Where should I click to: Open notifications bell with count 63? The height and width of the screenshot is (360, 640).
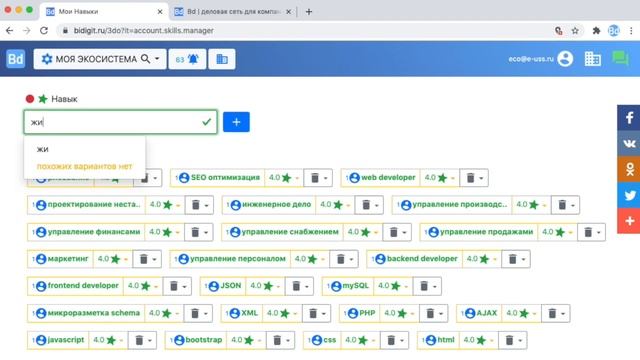pos(187,59)
